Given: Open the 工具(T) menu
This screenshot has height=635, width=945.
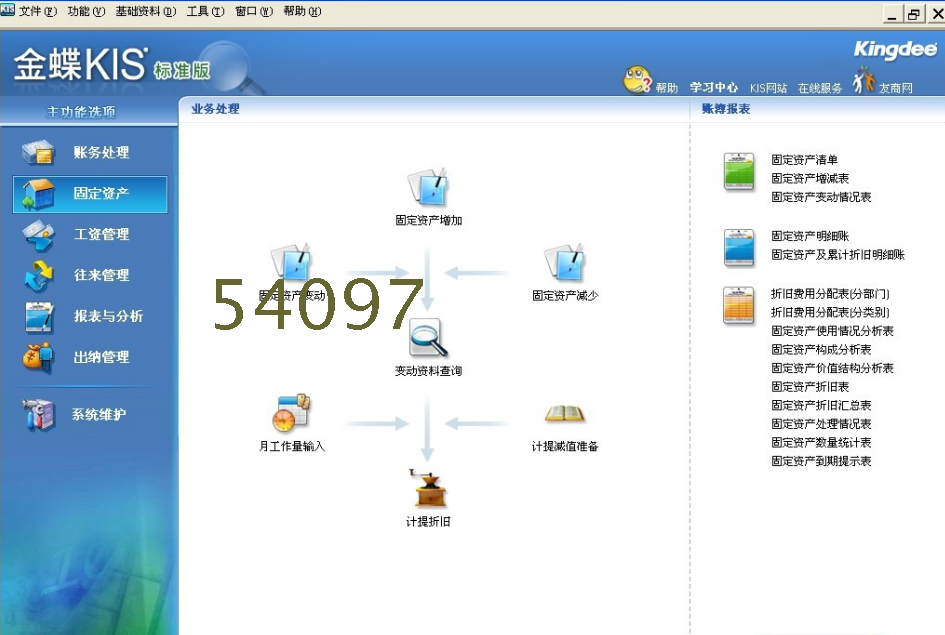Looking at the screenshot, I should pos(206,11).
